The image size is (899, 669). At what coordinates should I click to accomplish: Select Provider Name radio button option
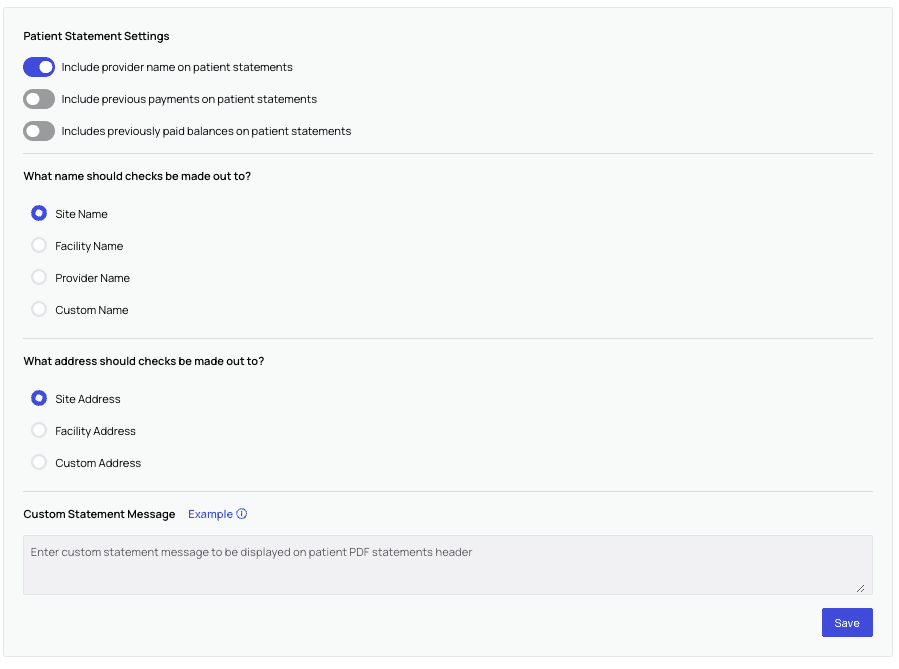39,277
